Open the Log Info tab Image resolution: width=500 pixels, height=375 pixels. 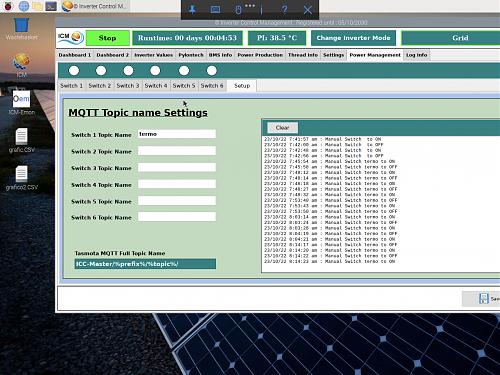pyautogui.click(x=417, y=55)
